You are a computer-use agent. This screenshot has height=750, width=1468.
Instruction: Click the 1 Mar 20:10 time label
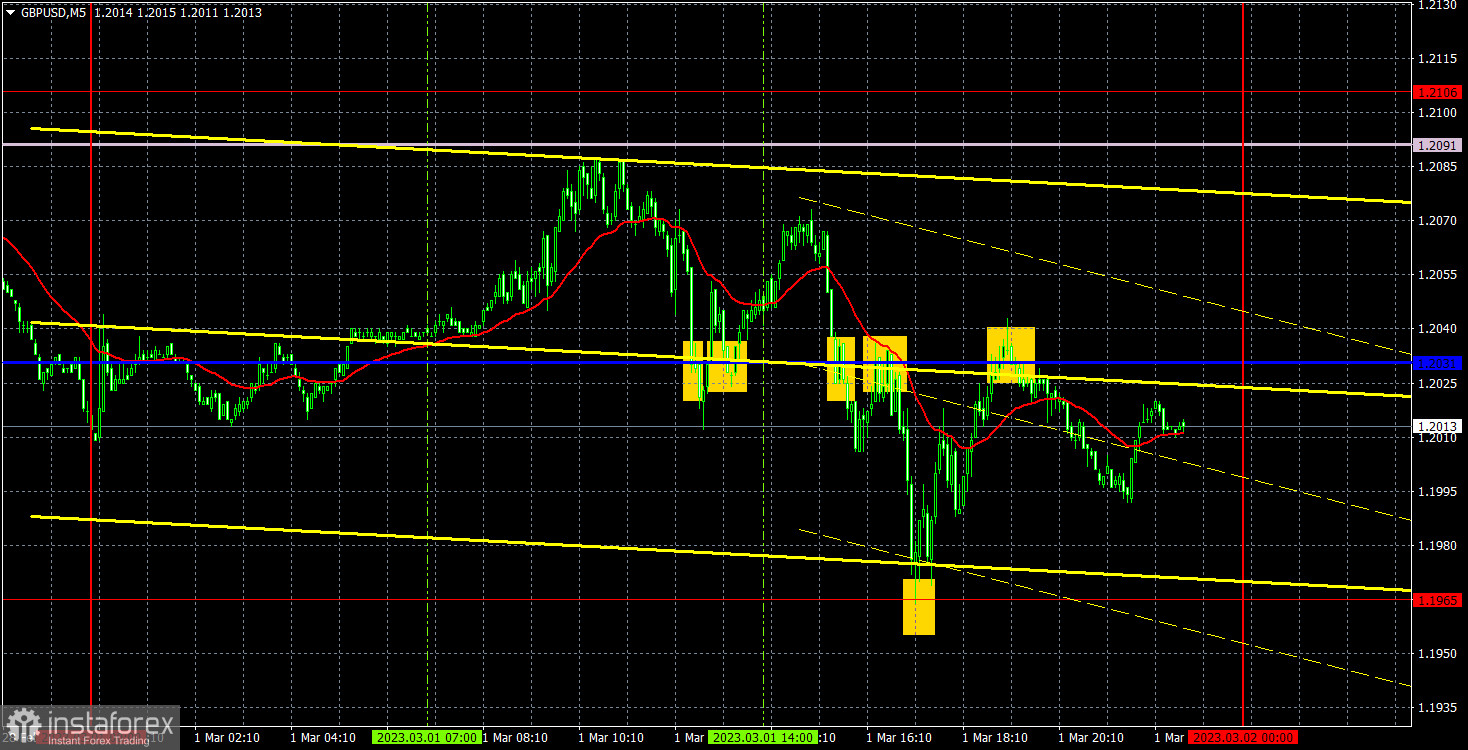[1091, 738]
